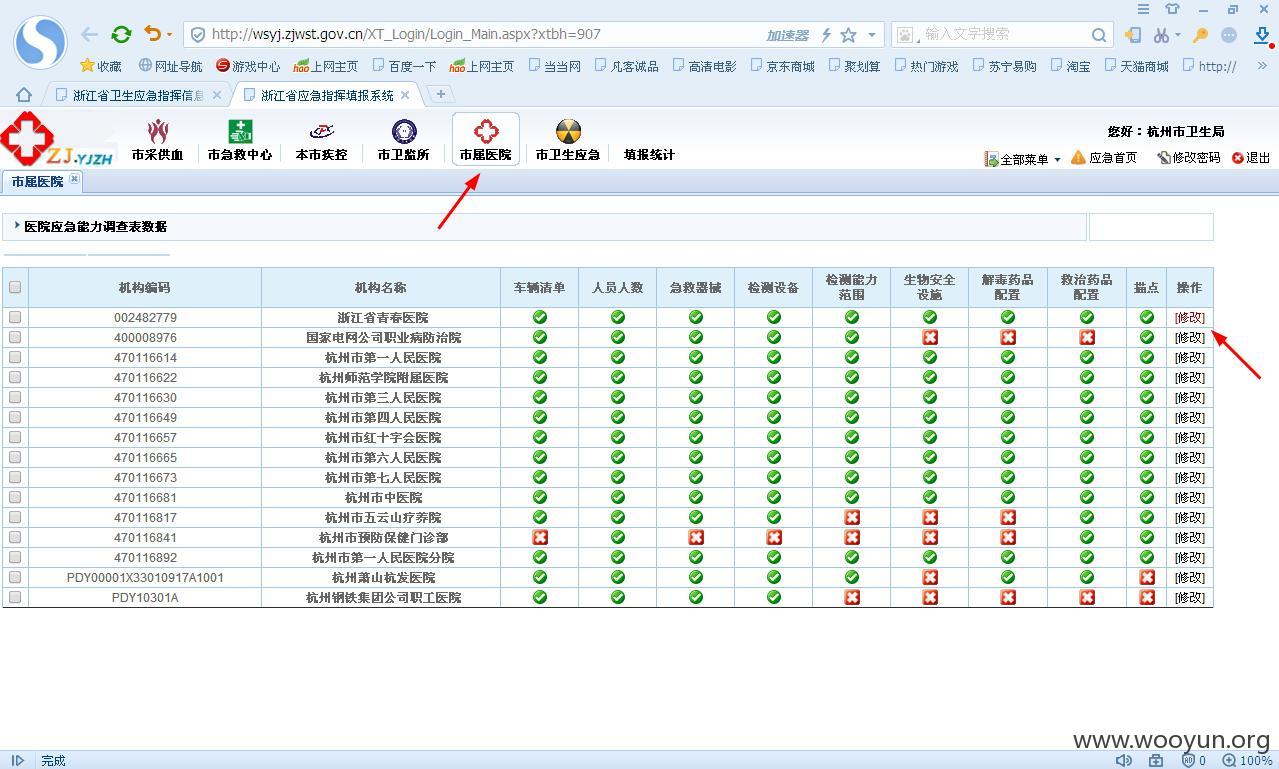
Task: Switch to 浙江省卫生应急指挥信息 browser tab
Action: 139,95
